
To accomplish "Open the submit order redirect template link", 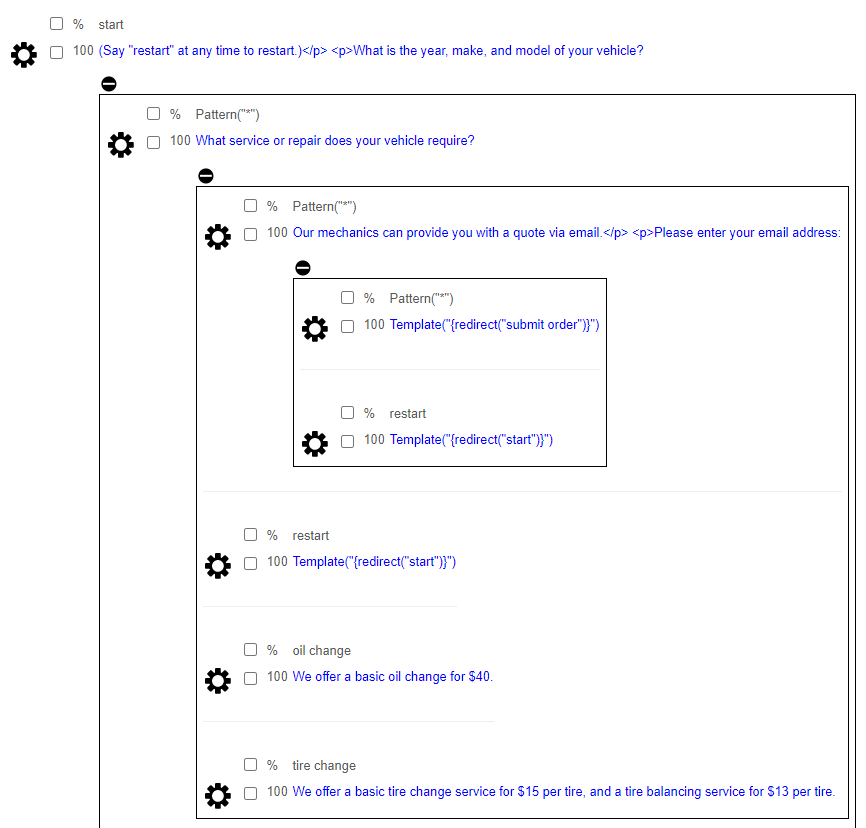I will (x=494, y=324).
